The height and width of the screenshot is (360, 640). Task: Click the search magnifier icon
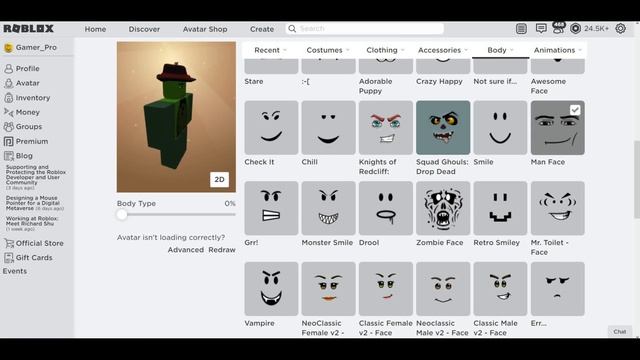(x=292, y=29)
